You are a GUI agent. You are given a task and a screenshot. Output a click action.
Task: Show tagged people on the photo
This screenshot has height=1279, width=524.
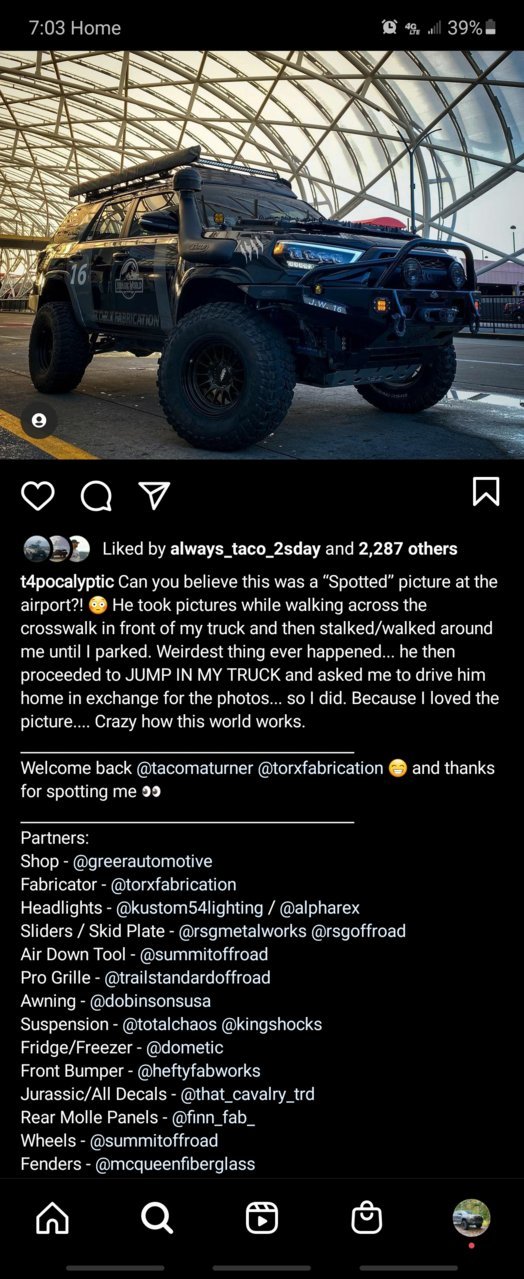39,421
